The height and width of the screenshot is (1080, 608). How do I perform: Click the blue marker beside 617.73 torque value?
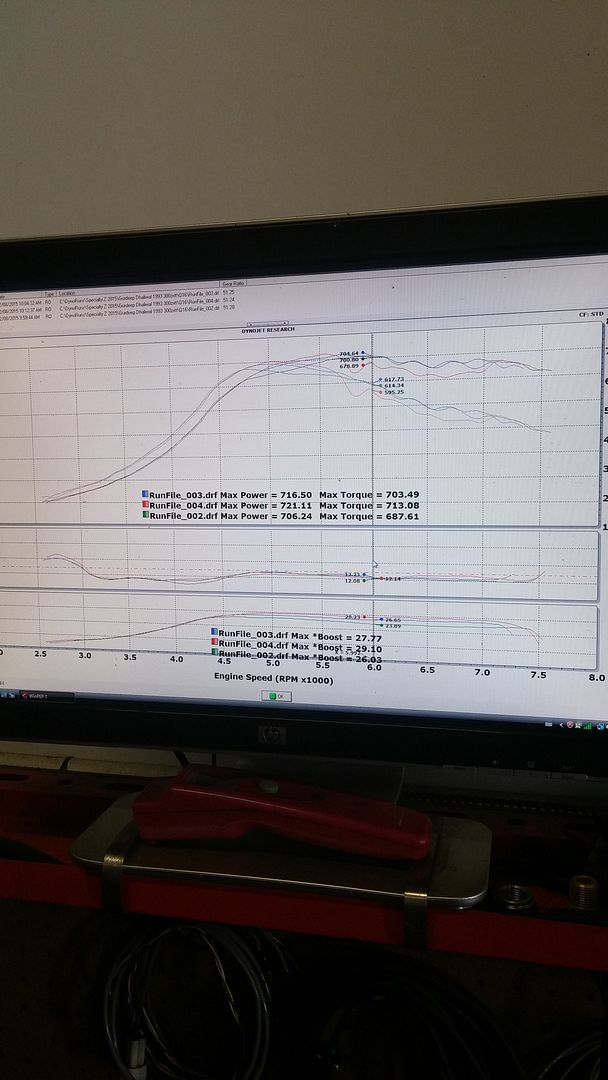tap(378, 380)
